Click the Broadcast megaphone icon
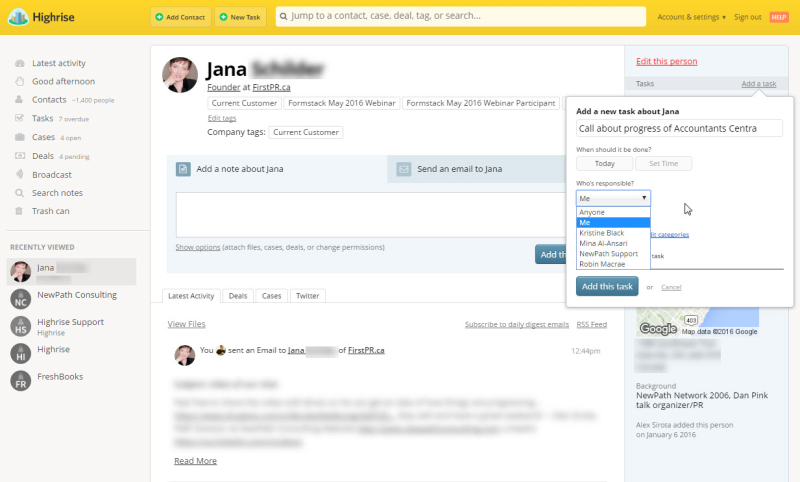 19,174
